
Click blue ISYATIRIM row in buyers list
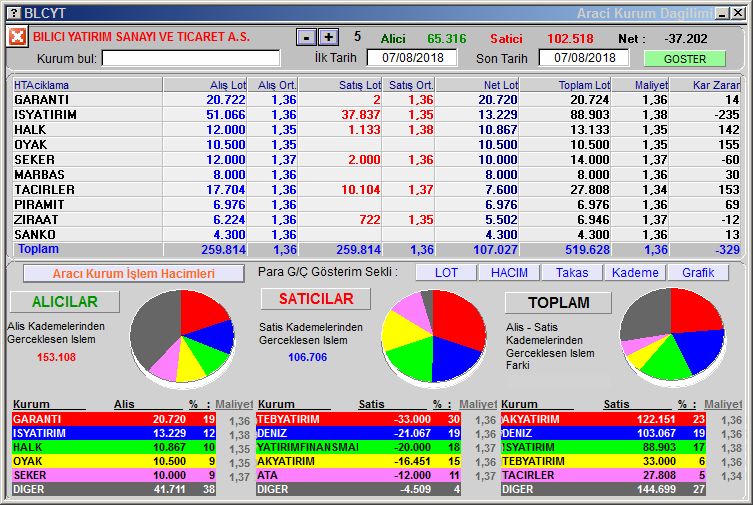point(114,433)
